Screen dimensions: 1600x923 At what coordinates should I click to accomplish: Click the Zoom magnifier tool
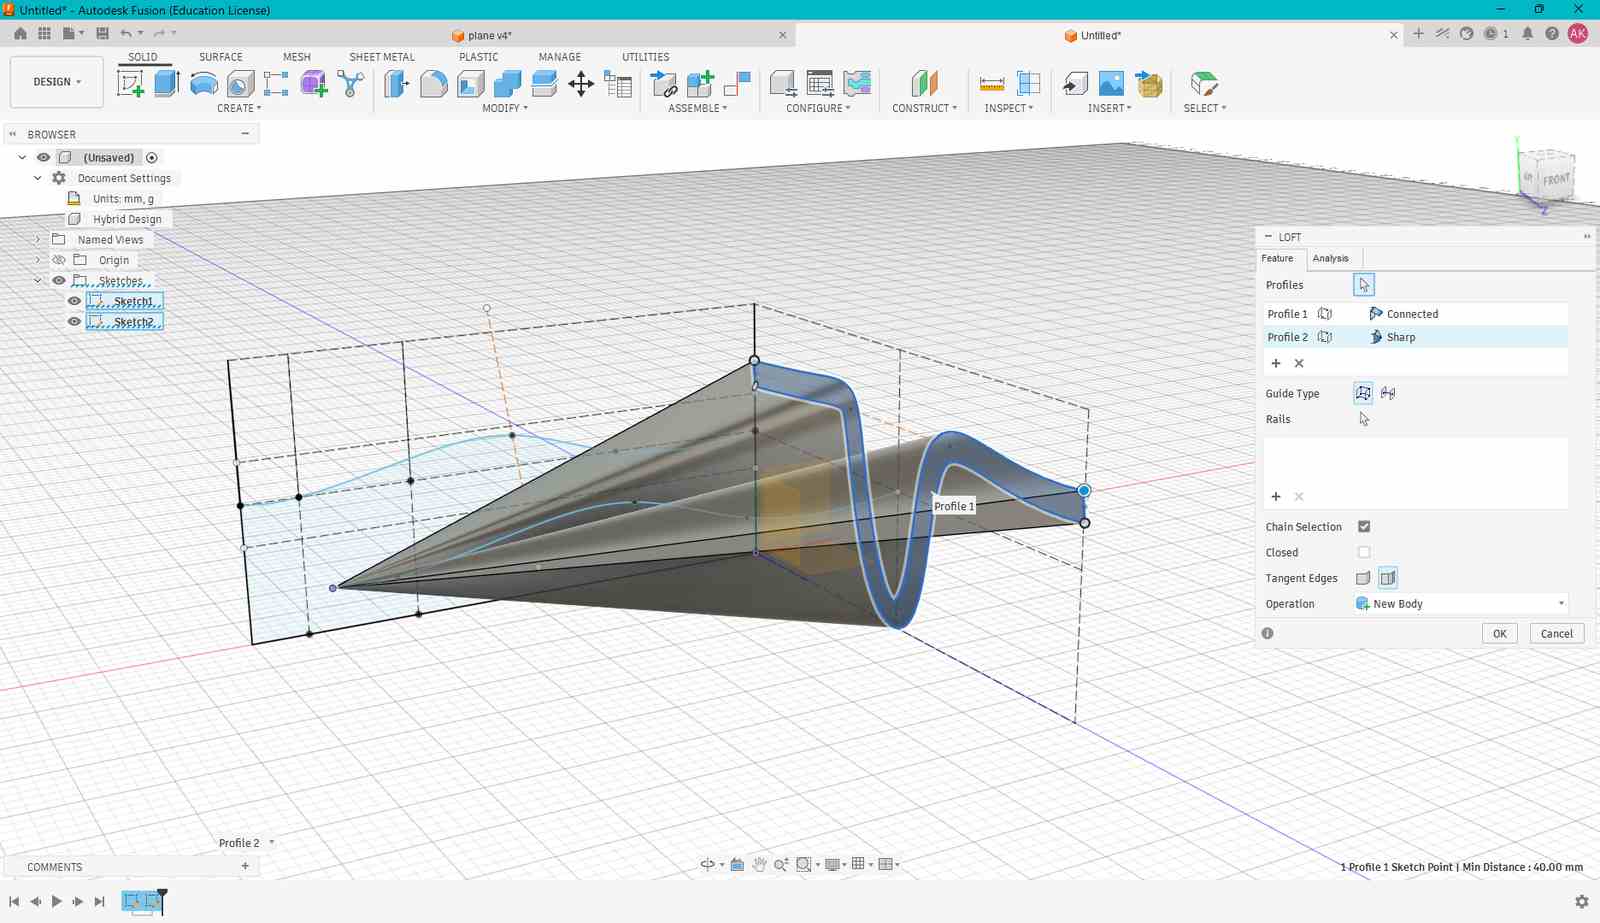[781, 864]
